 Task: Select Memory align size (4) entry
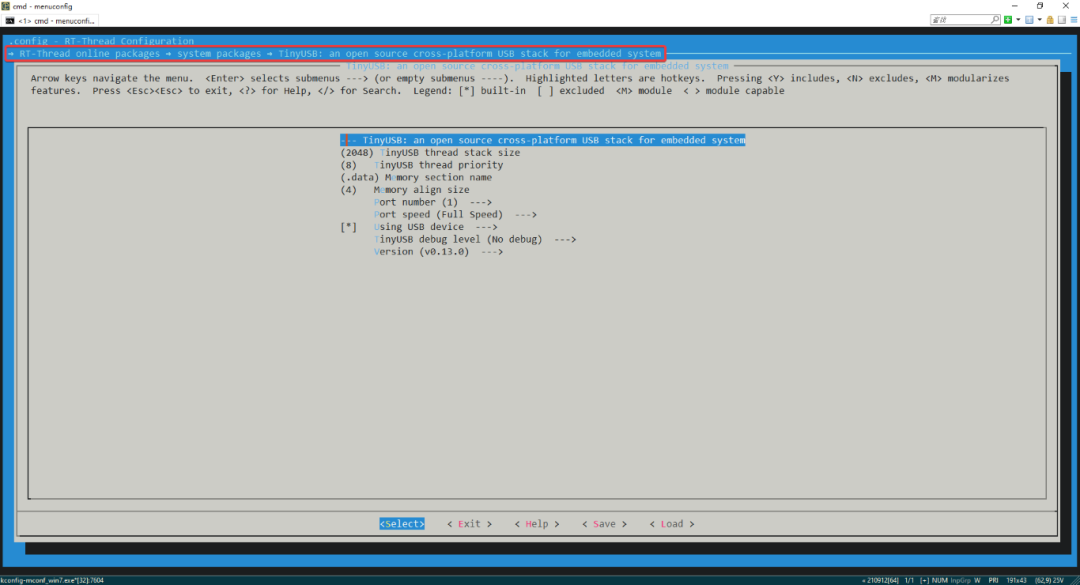[x=405, y=189]
